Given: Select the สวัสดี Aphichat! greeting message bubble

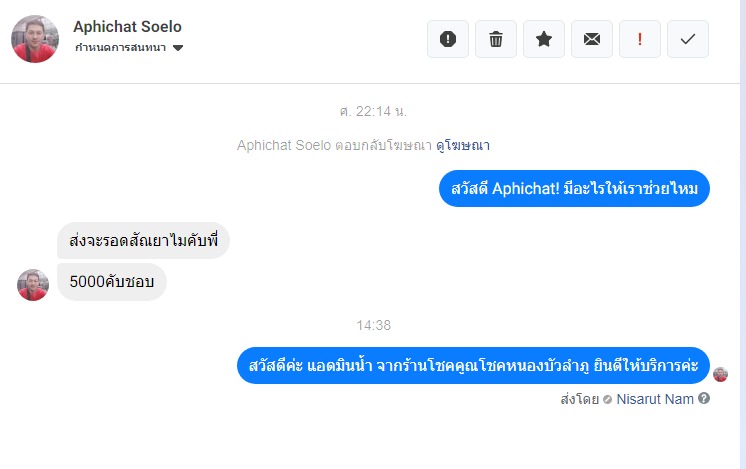Looking at the screenshot, I should click(574, 188).
